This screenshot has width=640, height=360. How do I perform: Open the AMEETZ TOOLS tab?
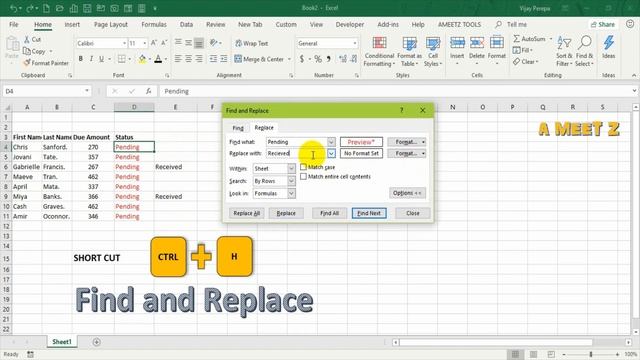click(x=460, y=24)
